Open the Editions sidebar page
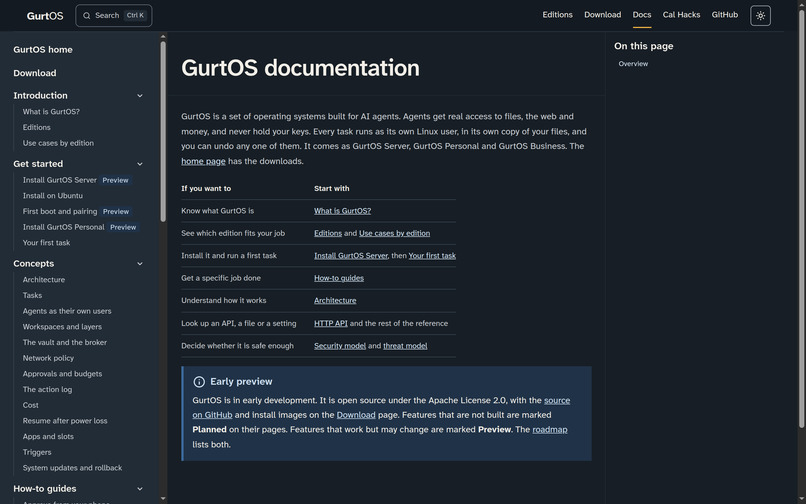This screenshot has height=504, width=806. (x=36, y=128)
